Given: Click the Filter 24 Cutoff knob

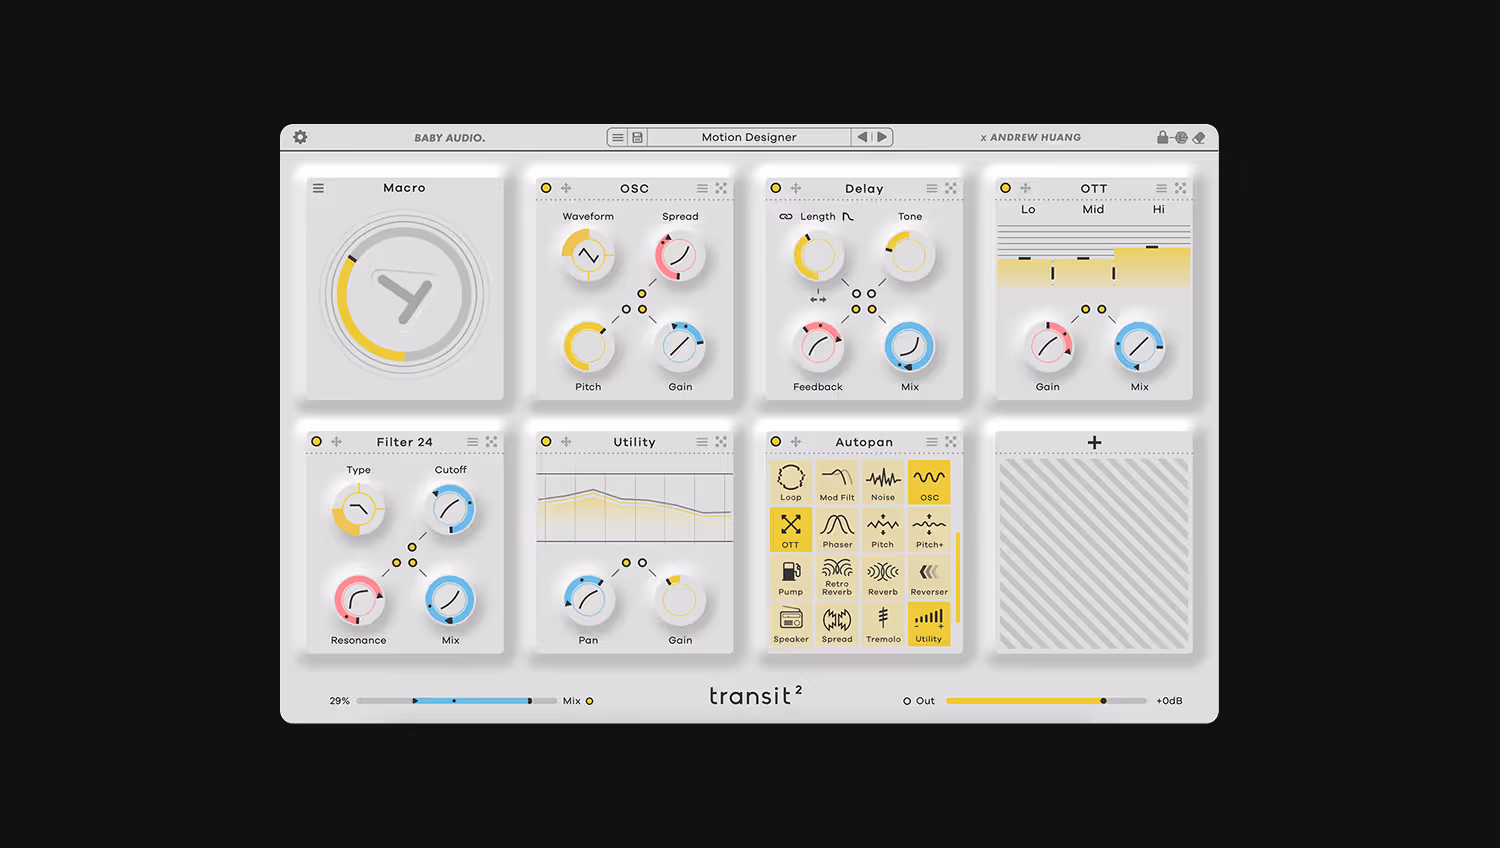Looking at the screenshot, I should 450,509.
